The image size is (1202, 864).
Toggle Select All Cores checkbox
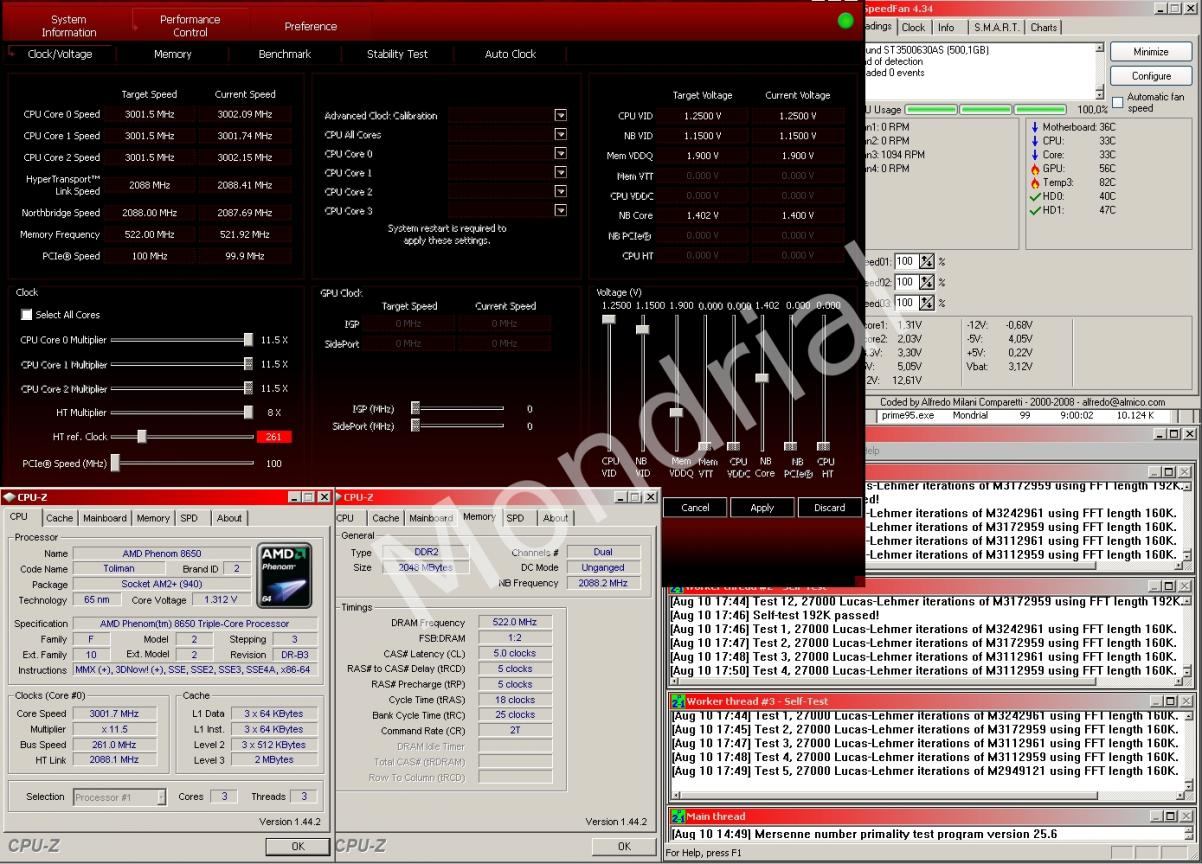27,315
